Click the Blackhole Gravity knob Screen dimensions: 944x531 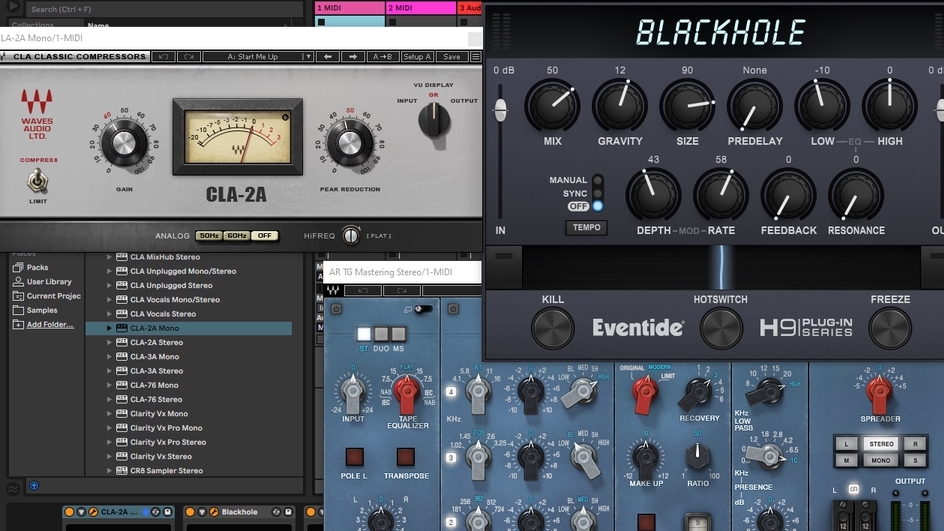click(x=620, y=106)
